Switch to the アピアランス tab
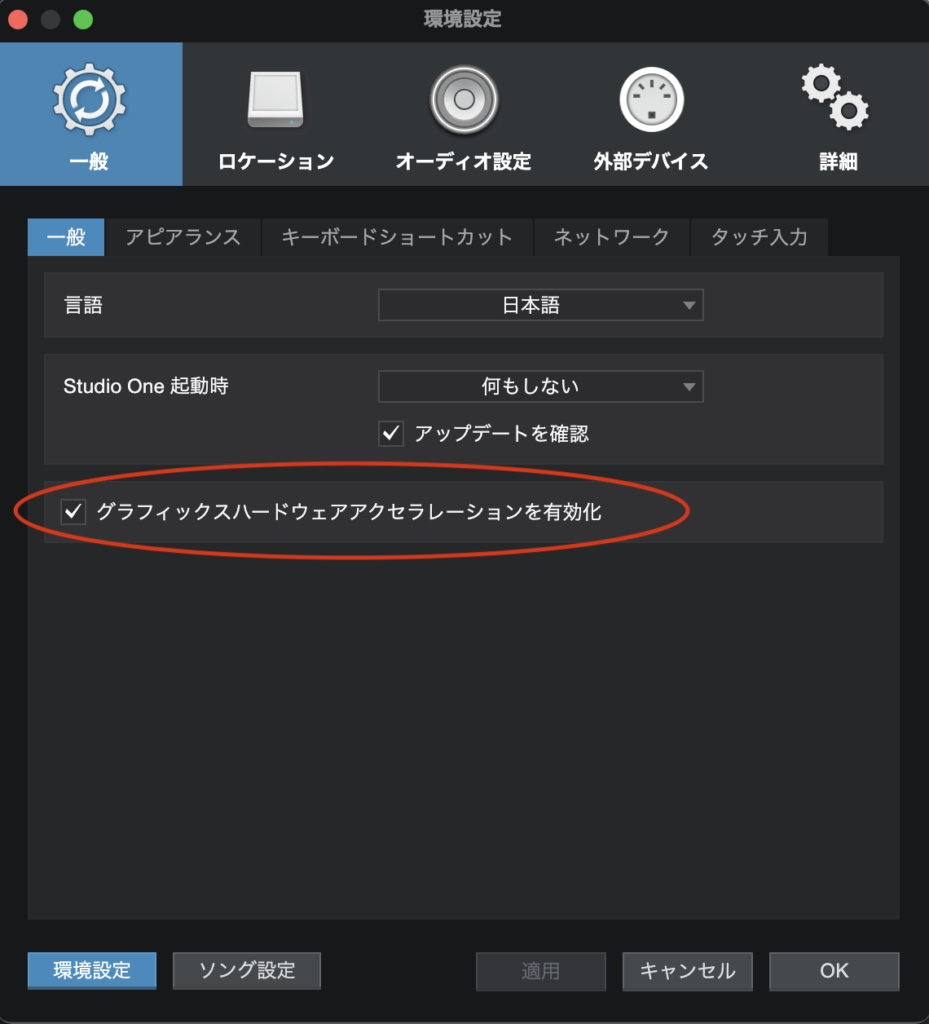The height and width of the screenshot is (1024, 929). click(183, 238)
